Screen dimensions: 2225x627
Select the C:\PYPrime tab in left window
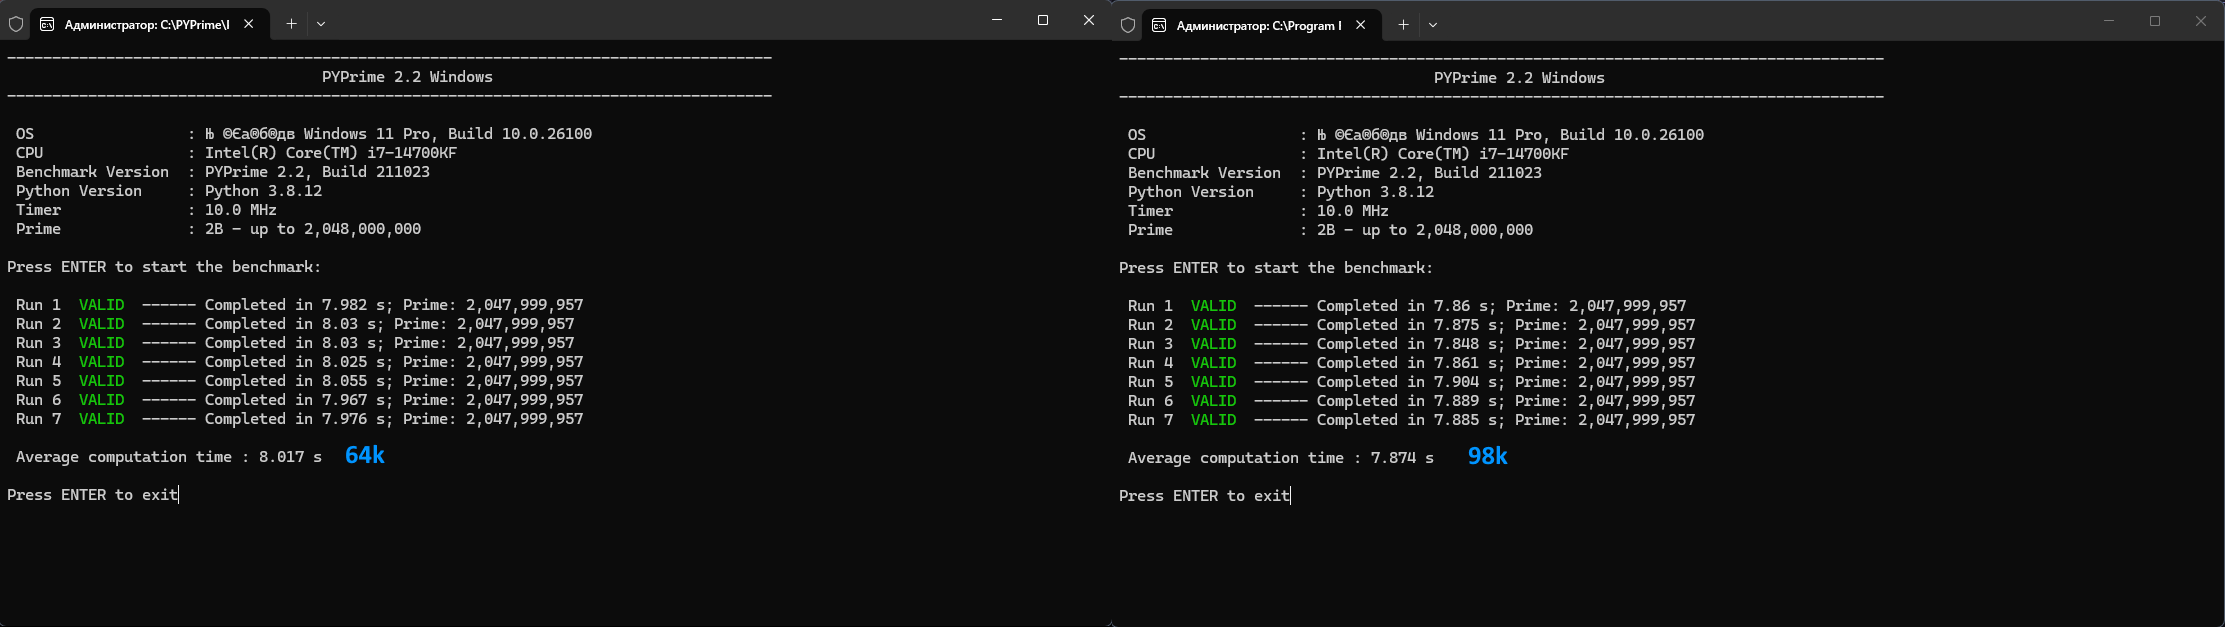coord(150,24)
